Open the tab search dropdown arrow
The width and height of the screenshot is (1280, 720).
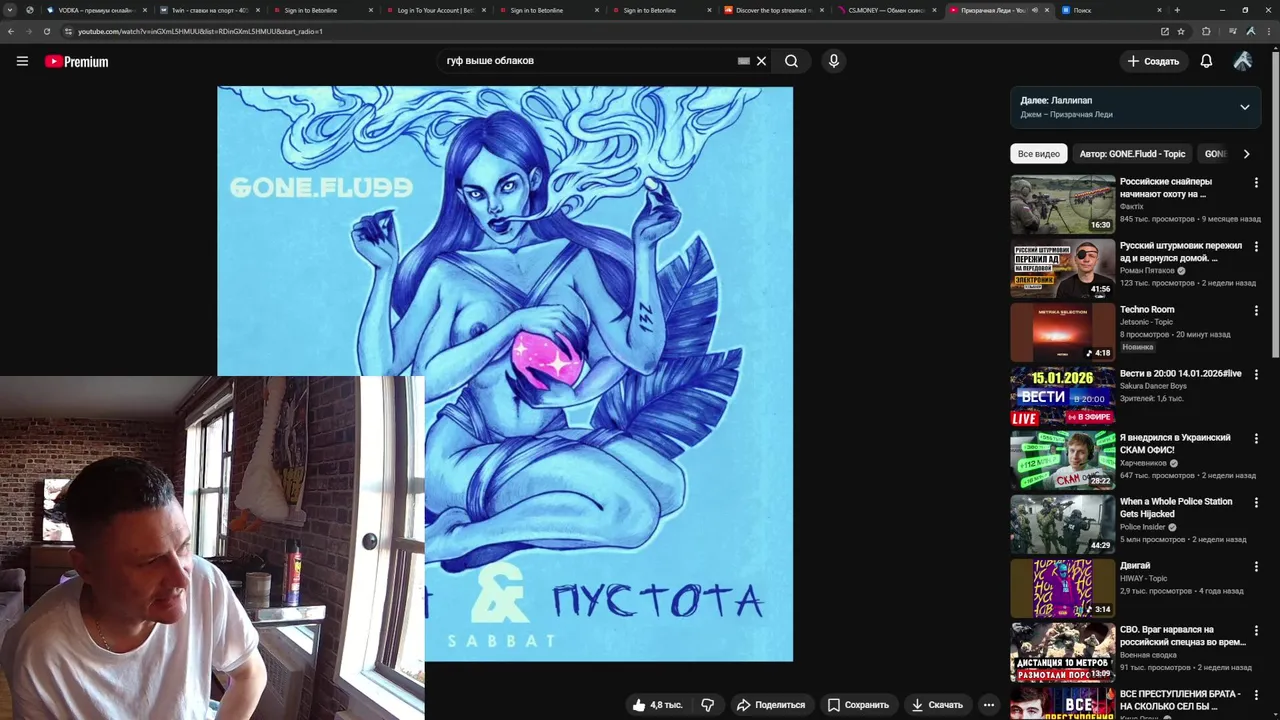pyautogui.click(x=9, y=10)
